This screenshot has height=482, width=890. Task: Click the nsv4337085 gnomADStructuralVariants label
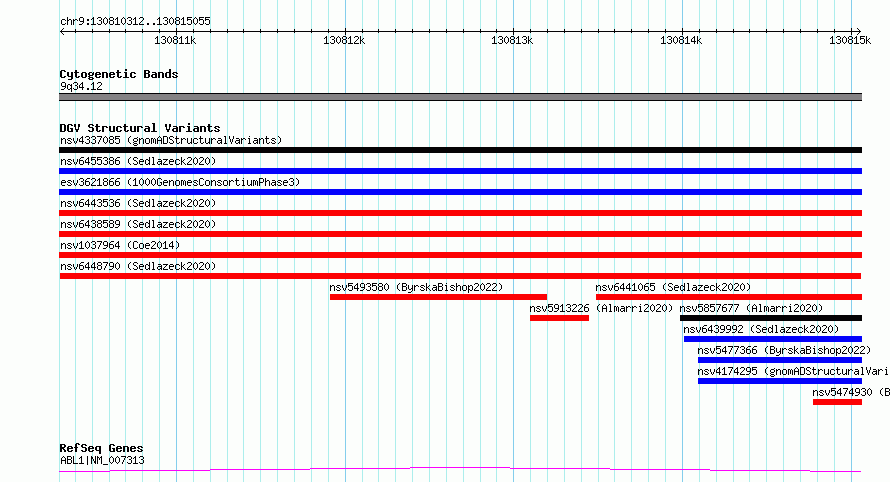tap(171, 140)
